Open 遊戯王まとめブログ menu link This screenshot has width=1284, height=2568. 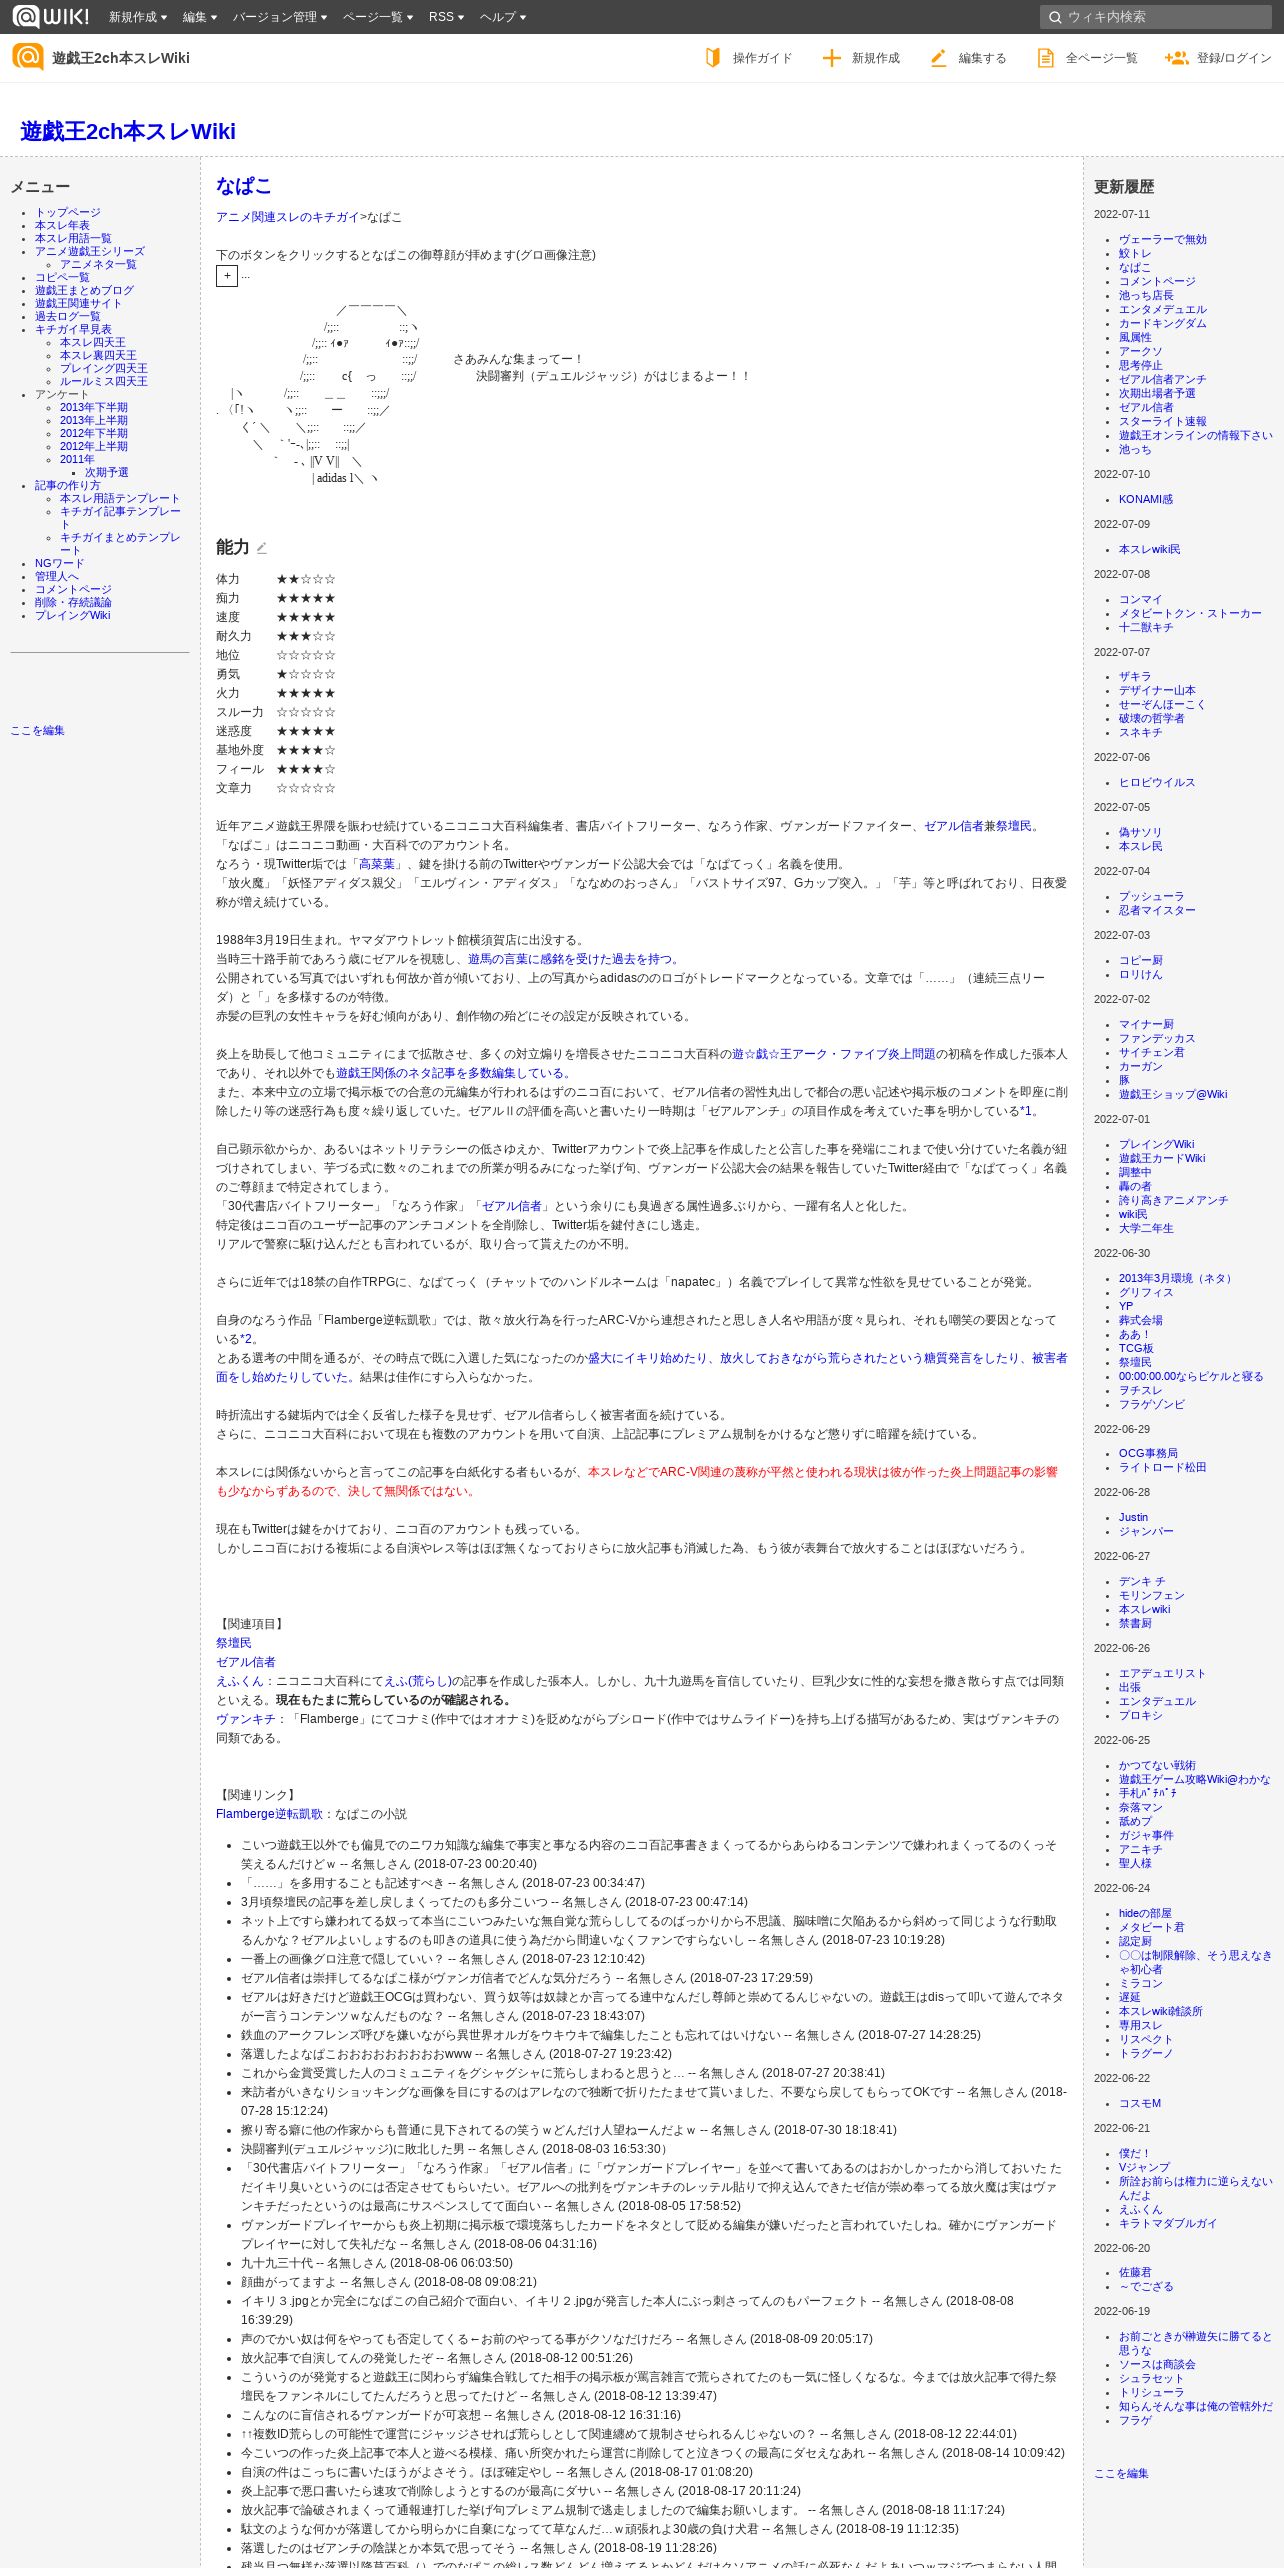pyautogui.click(x=84, y=291)
